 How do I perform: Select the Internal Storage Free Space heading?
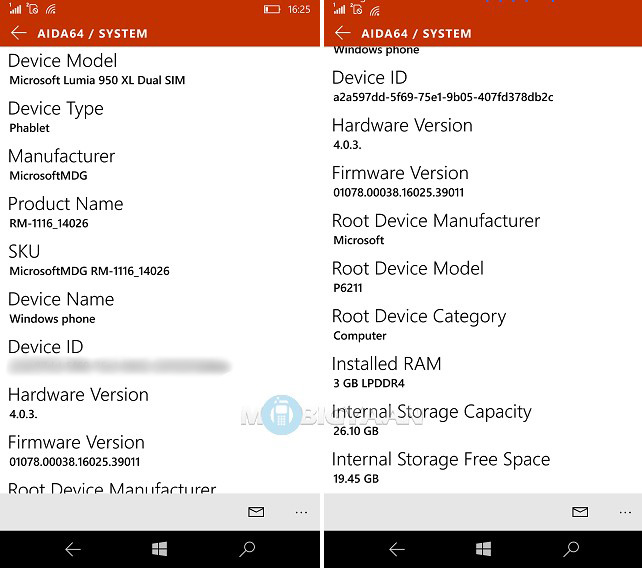coord(441,459)
